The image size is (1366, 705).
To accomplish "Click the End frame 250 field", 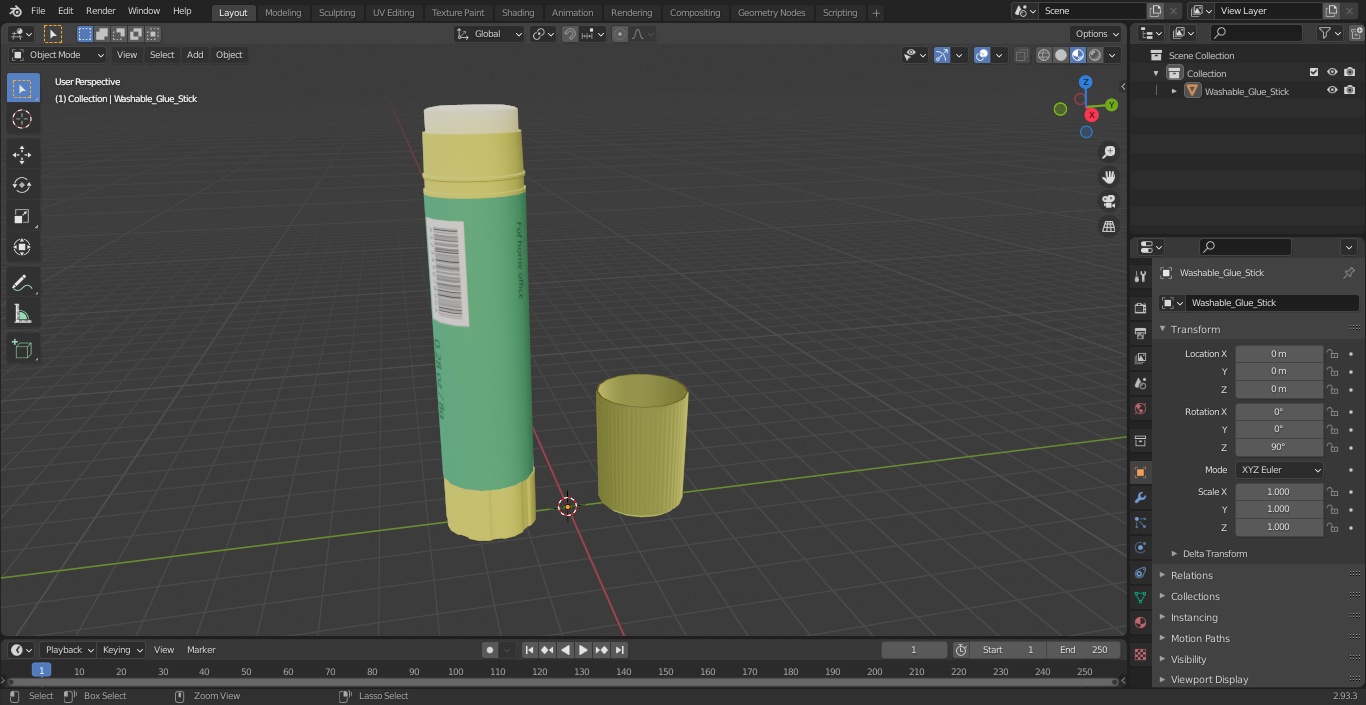I will pos(1086,650).
